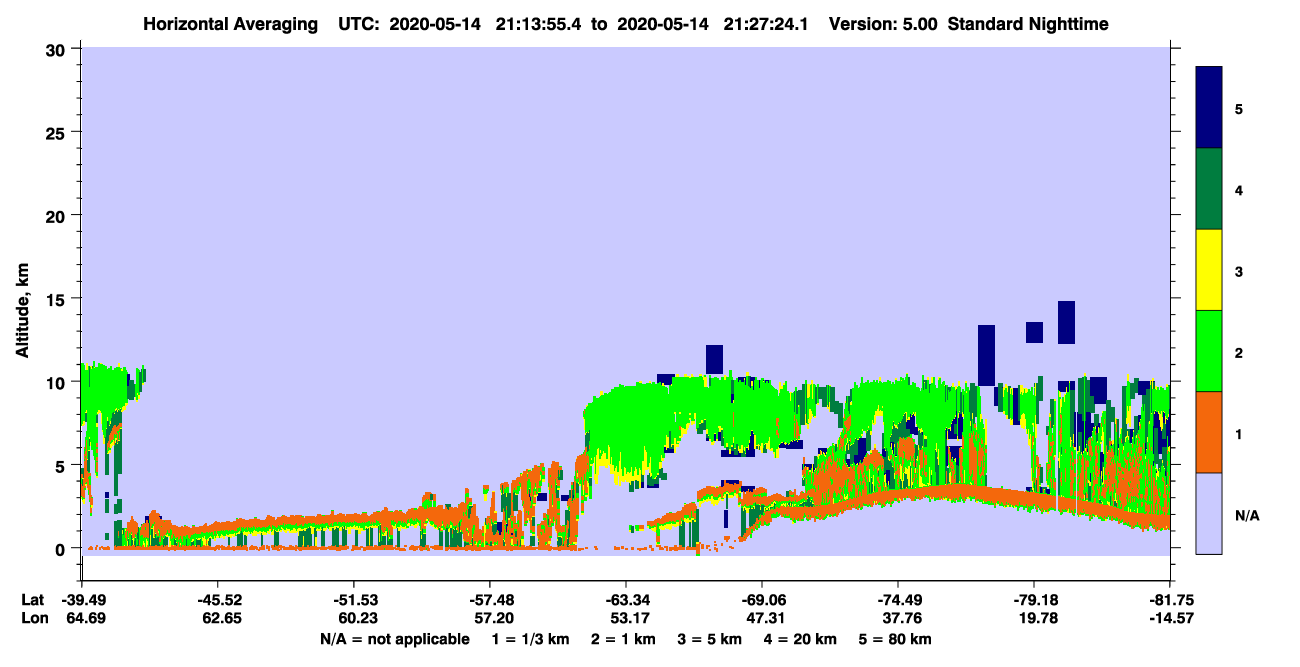The image size is (1300, 667).
Task: Click the y-axis tick label 0
Action: [62, 548]
